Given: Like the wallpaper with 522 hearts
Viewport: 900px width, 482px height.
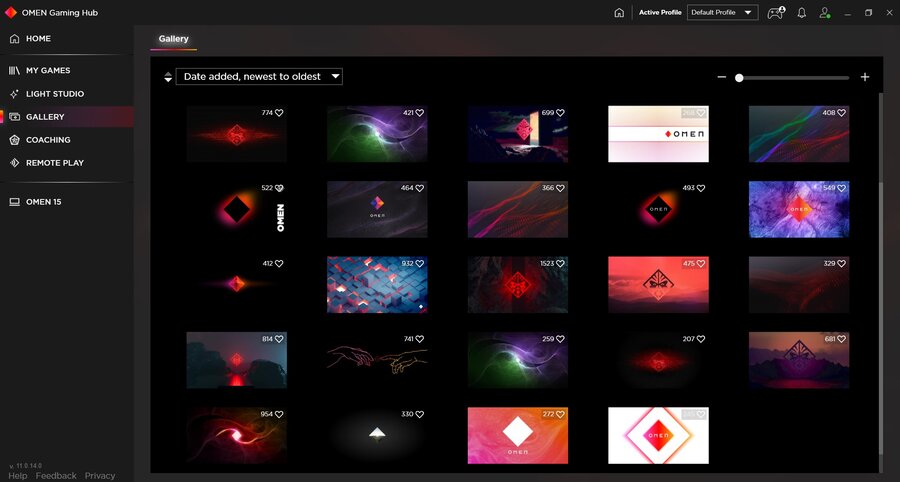Looking at the screenshot, I should (x=279, y=188).
